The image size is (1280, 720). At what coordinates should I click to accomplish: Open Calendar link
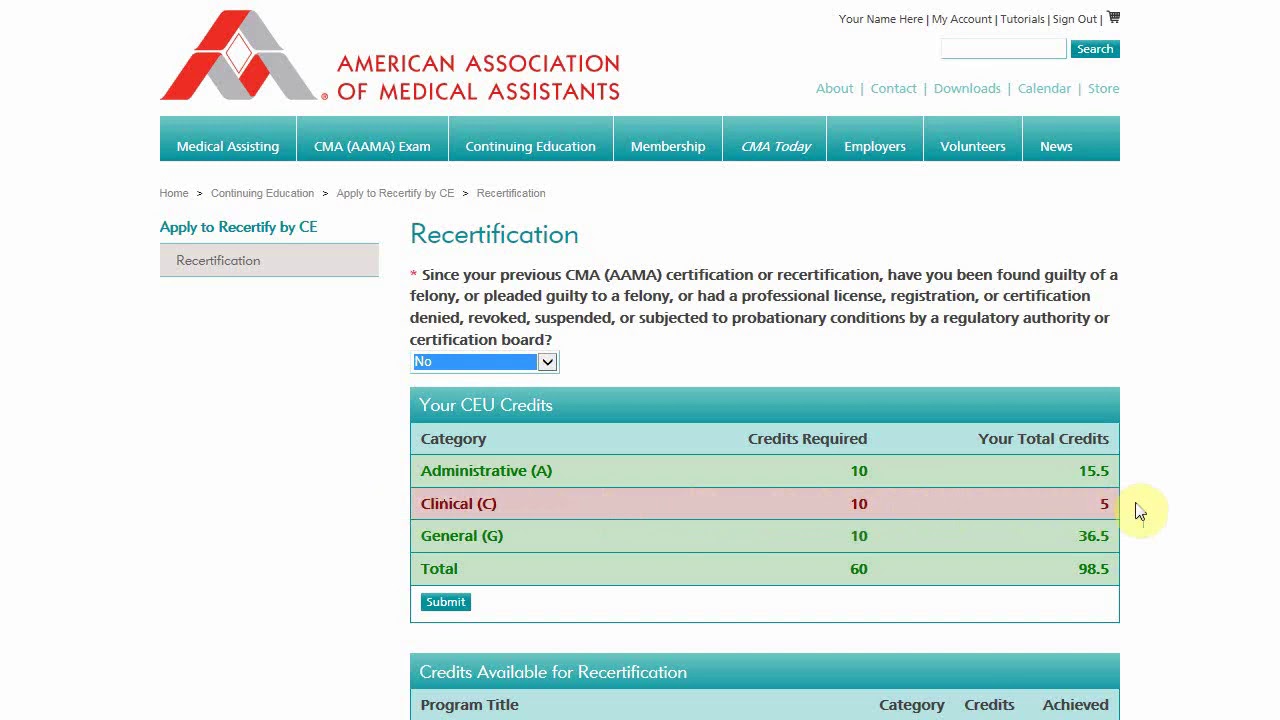click(1044, 88)
